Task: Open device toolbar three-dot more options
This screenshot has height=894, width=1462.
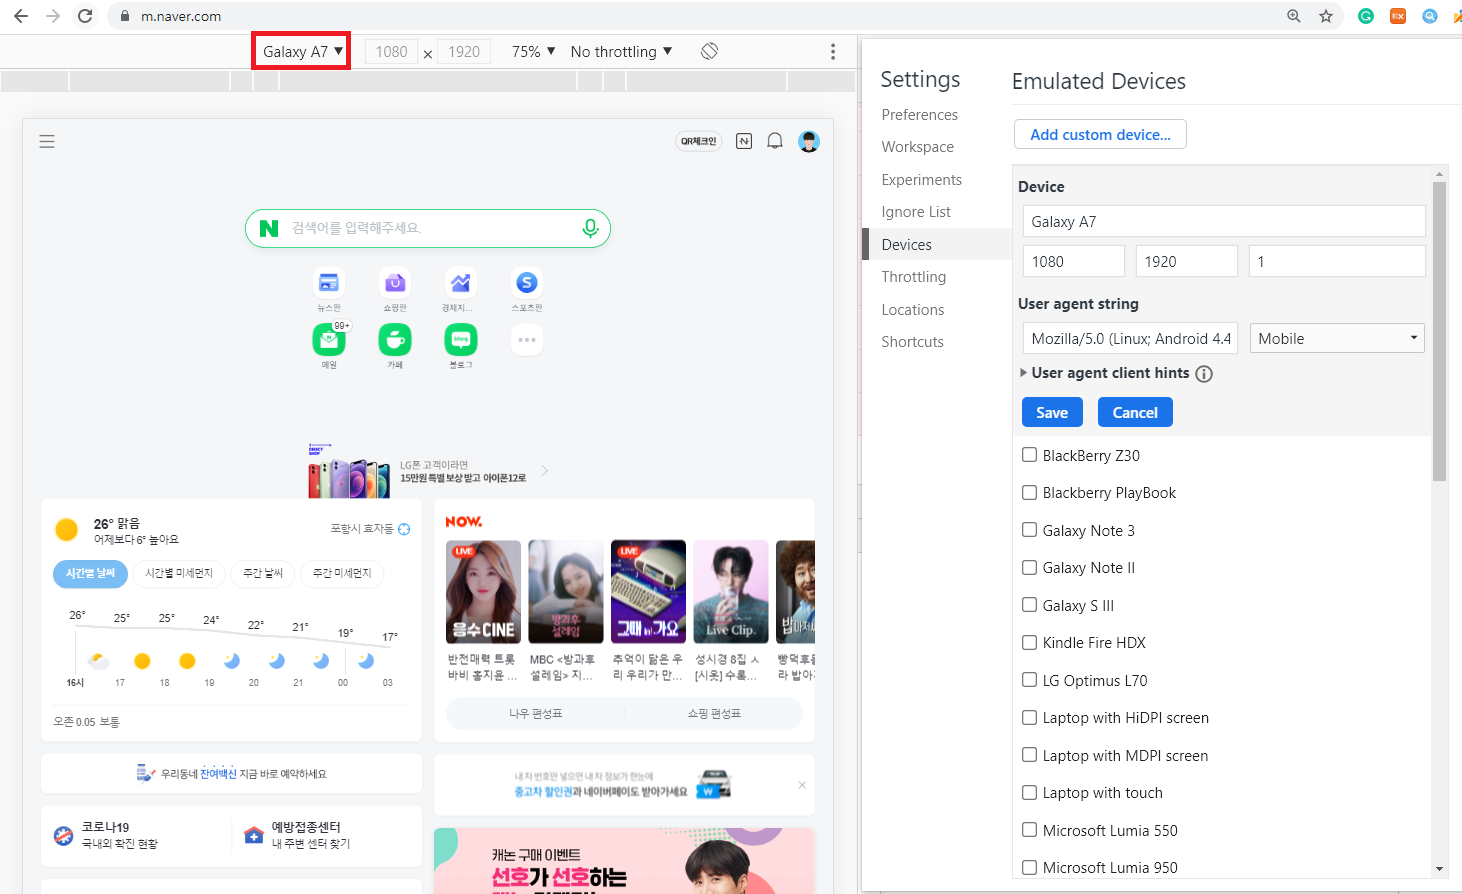Action: click(833, 51)
